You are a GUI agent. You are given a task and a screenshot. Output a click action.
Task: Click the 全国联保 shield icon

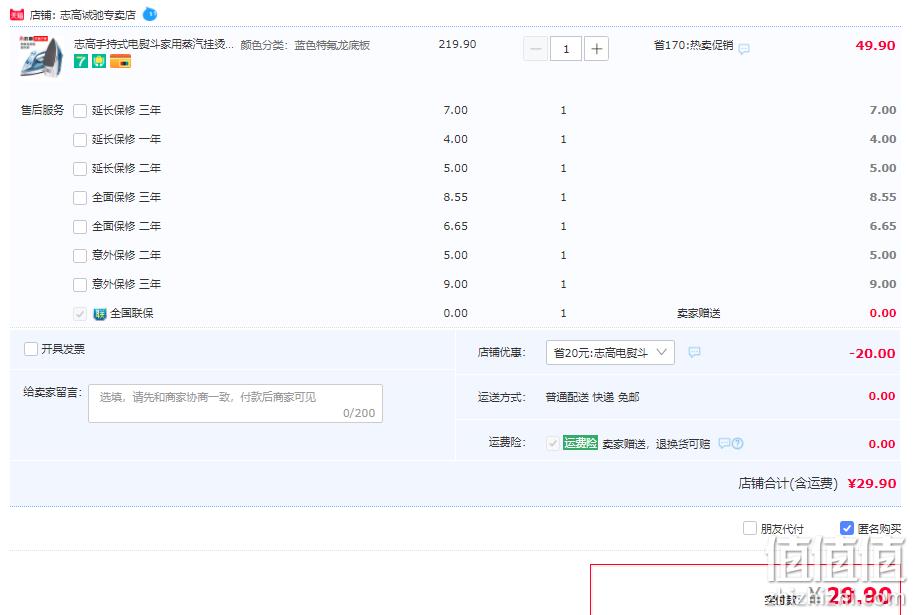click(100, 314)
